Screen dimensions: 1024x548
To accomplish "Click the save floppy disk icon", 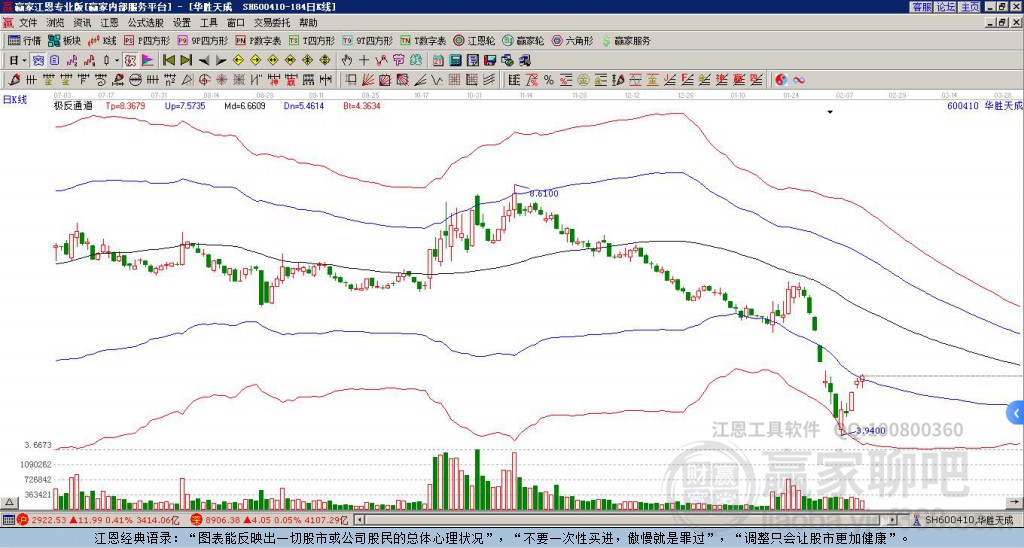I will [490, 61].
